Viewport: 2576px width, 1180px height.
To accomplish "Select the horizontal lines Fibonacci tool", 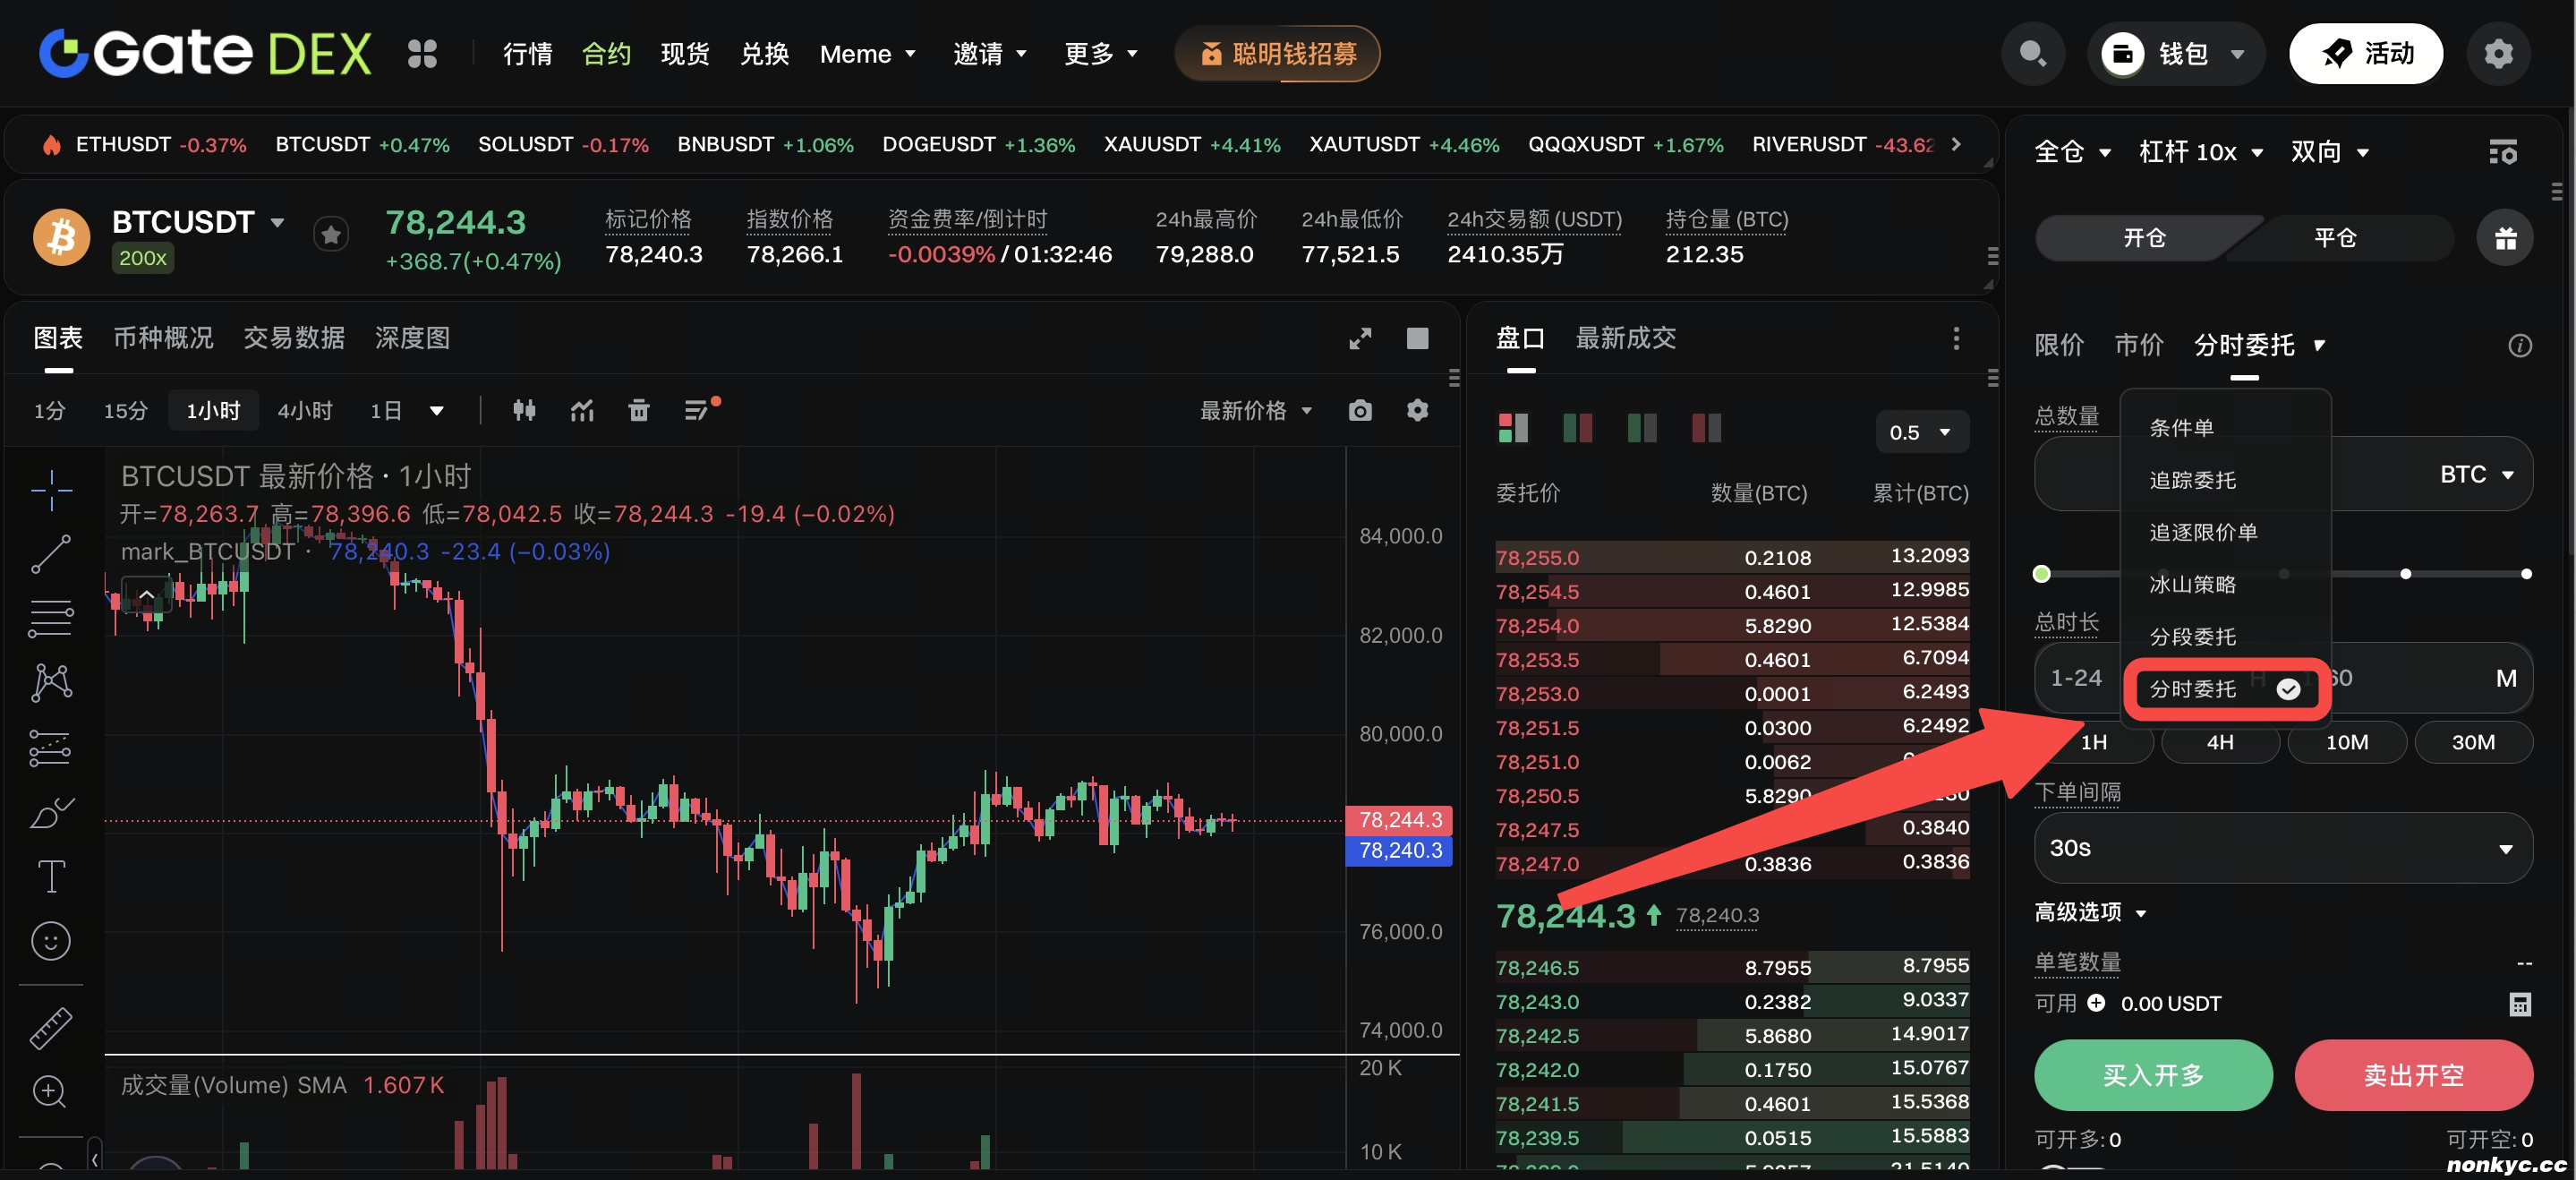I will click(x=51, y=618).
